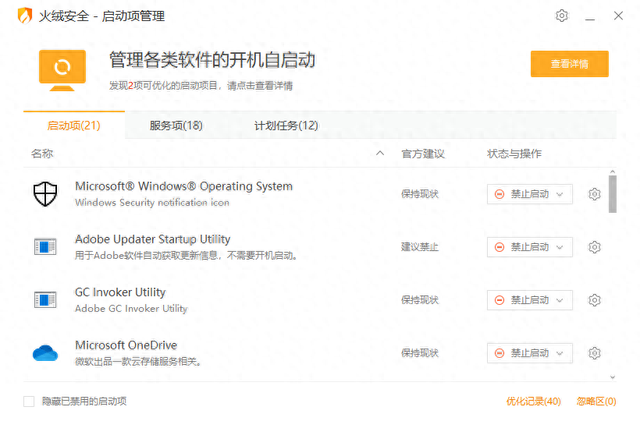The width and height of the screenshot is (640, 421).
Task: Click the 保持现状 recommendation for OneDrive
Action: pyautogui.click(x=420, y=353)
